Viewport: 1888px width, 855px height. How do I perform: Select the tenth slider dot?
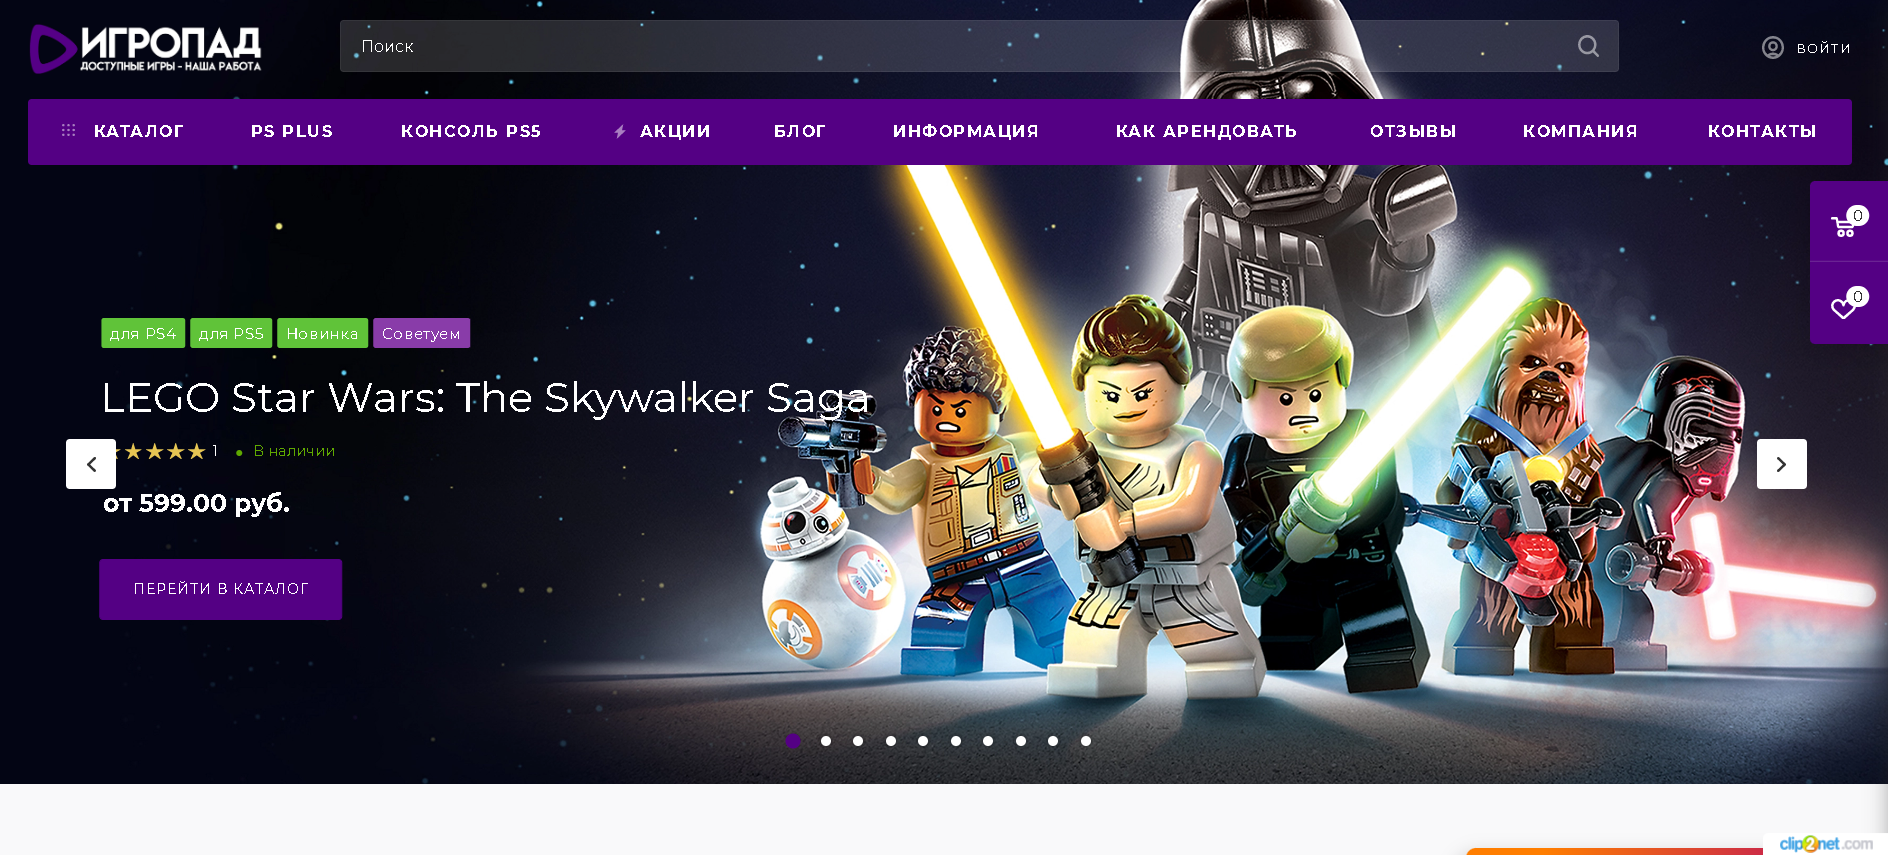(x=1086, y=741)
